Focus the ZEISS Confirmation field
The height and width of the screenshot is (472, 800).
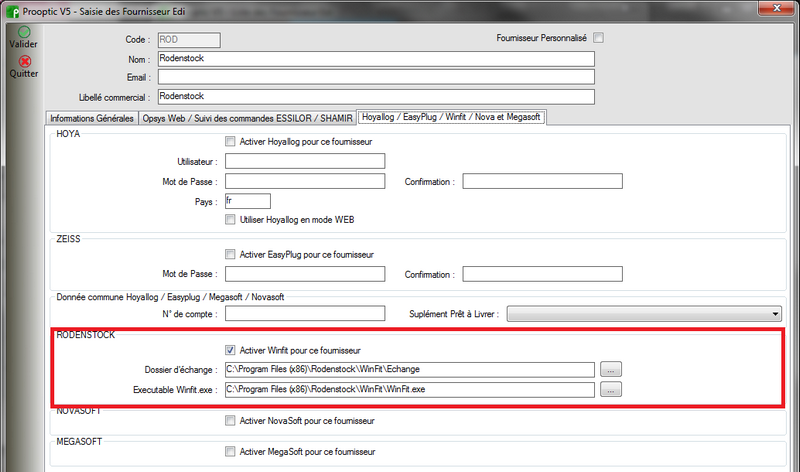tap(542, 274)
